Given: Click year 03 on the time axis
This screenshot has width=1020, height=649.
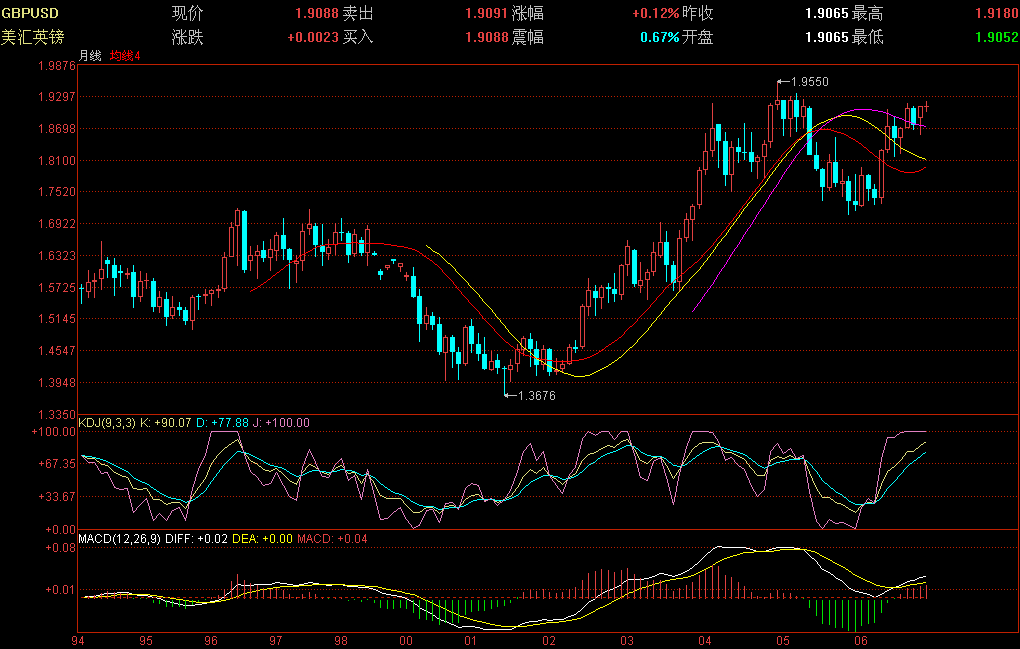Looking at the screenshot, I should click(x=626, y=639).
